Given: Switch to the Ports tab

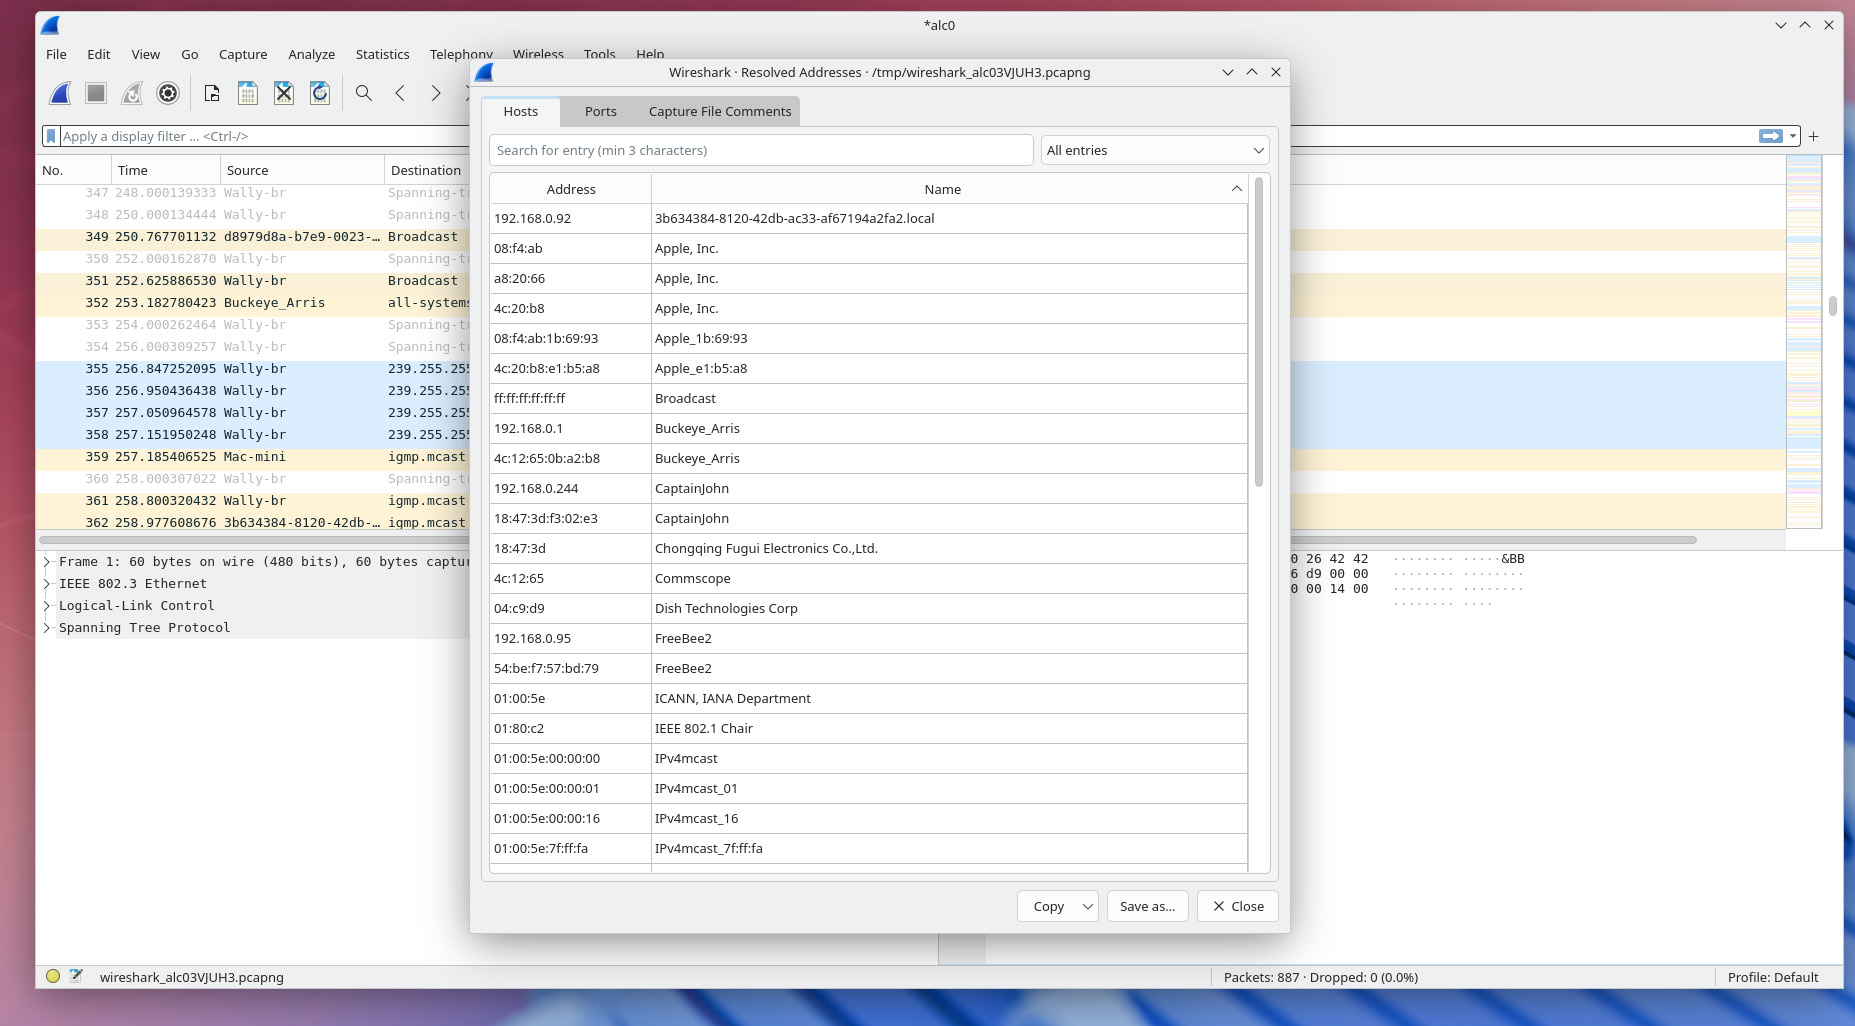Looking at the screenshot, I should point(600,111).
